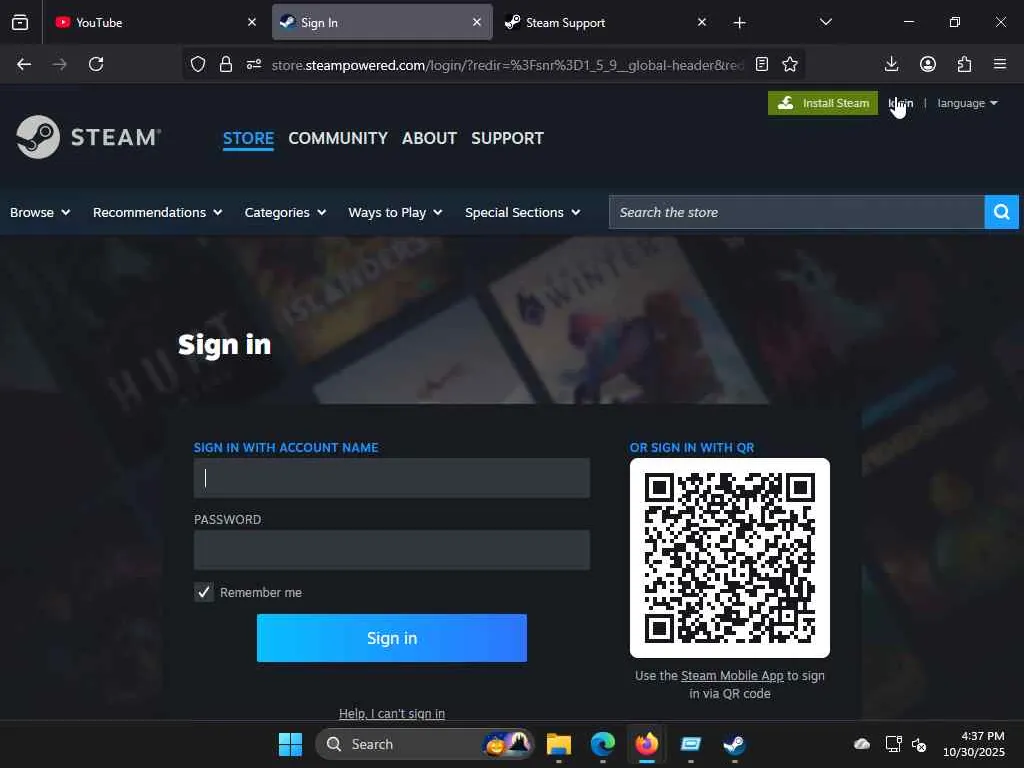Toggle reader view icon in address bar

pos(761,64)
